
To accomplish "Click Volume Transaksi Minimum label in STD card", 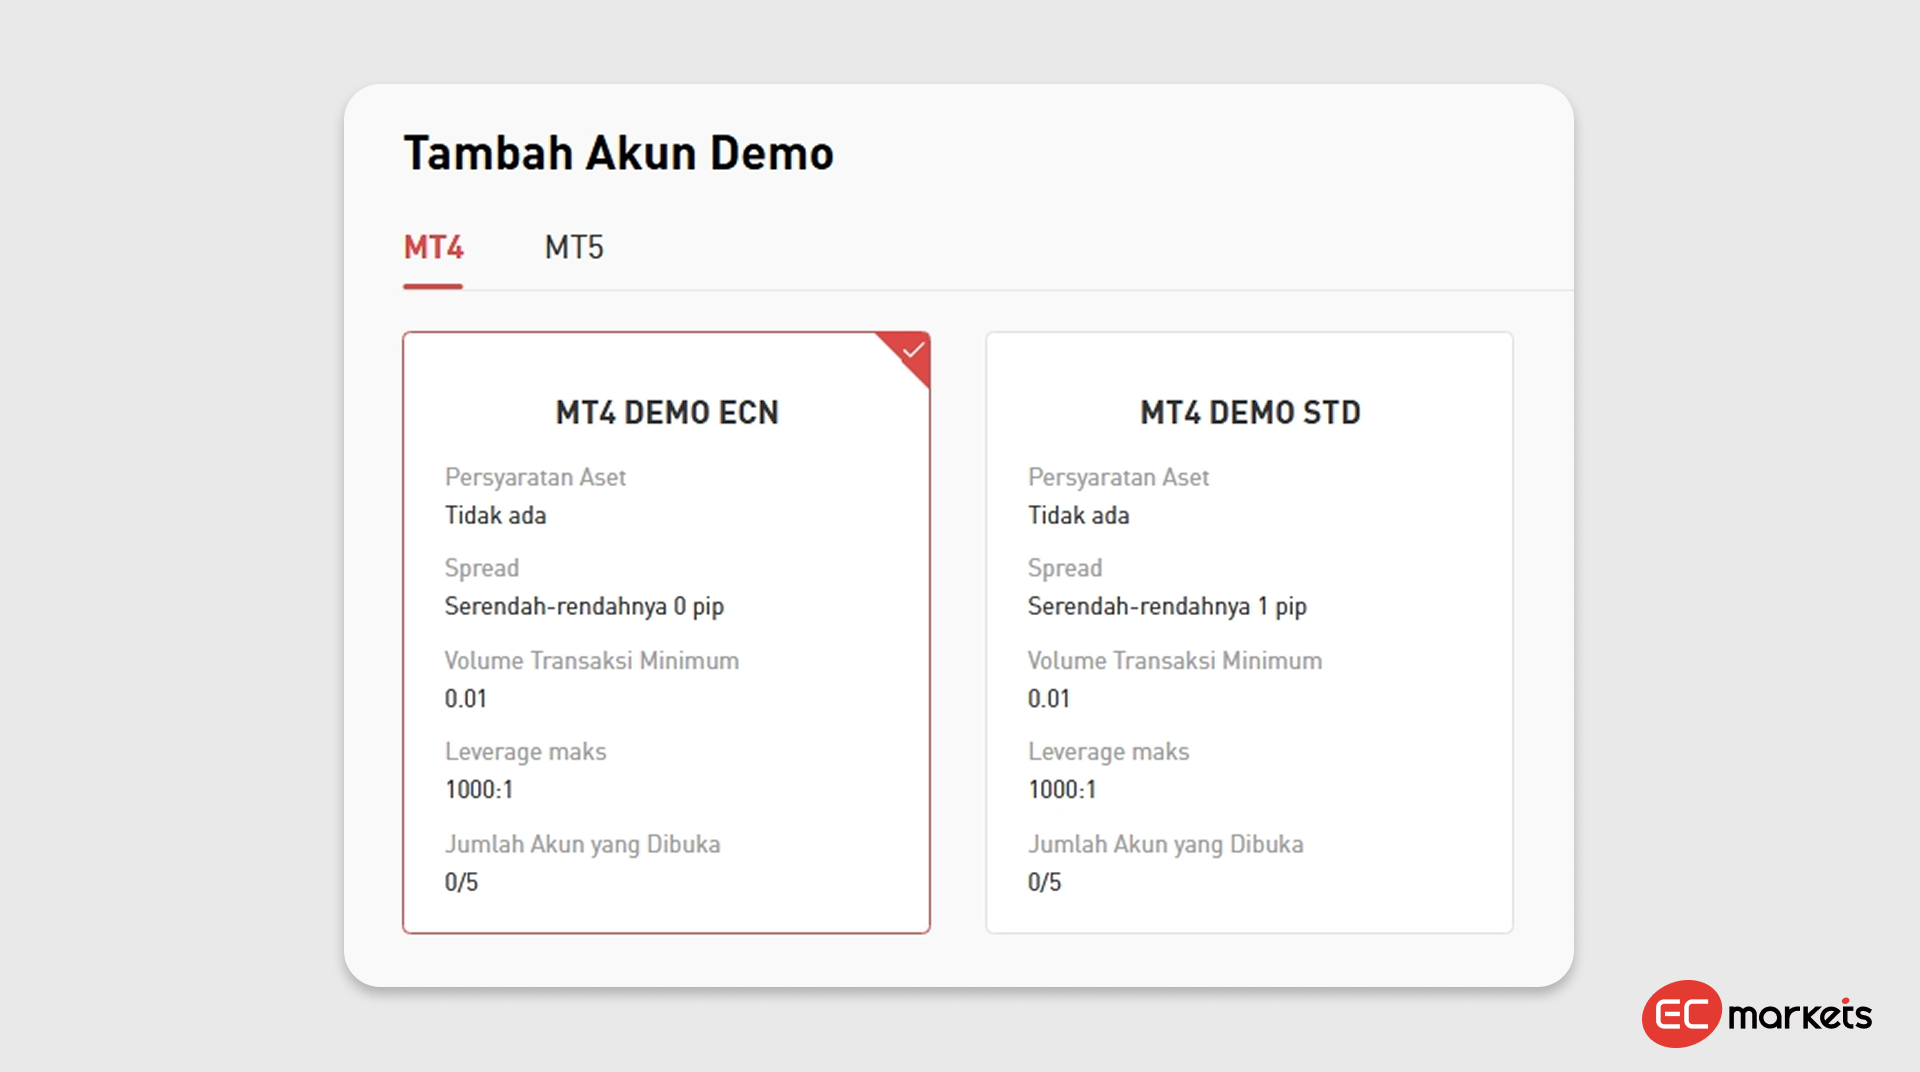I will pos(1174,660).
